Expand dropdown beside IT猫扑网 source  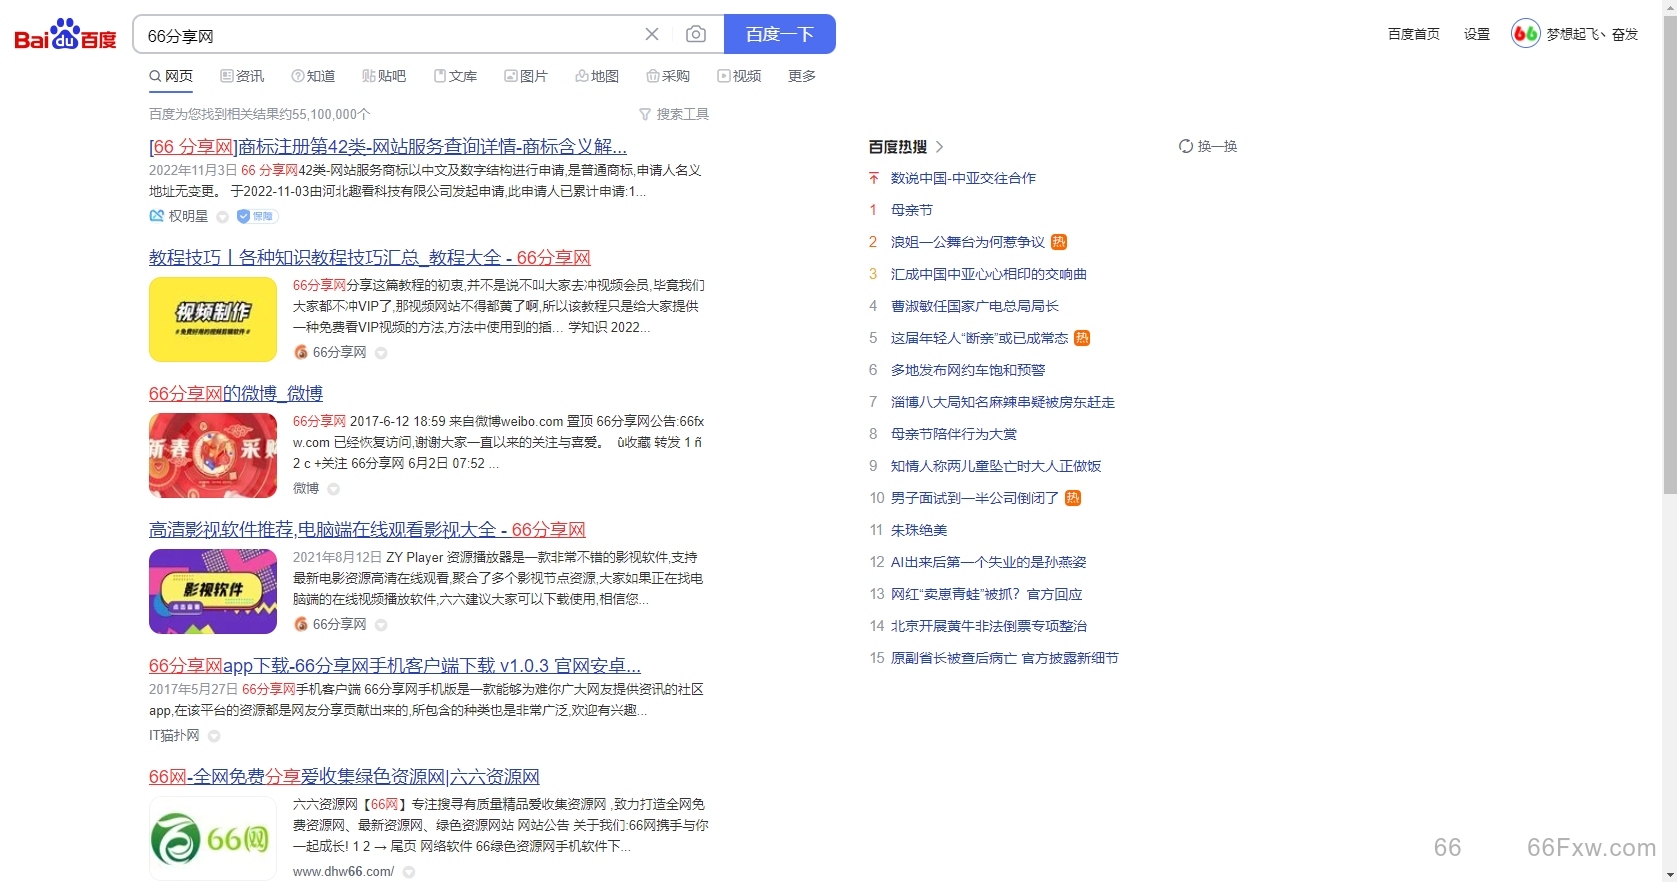(x=214, y=736)
